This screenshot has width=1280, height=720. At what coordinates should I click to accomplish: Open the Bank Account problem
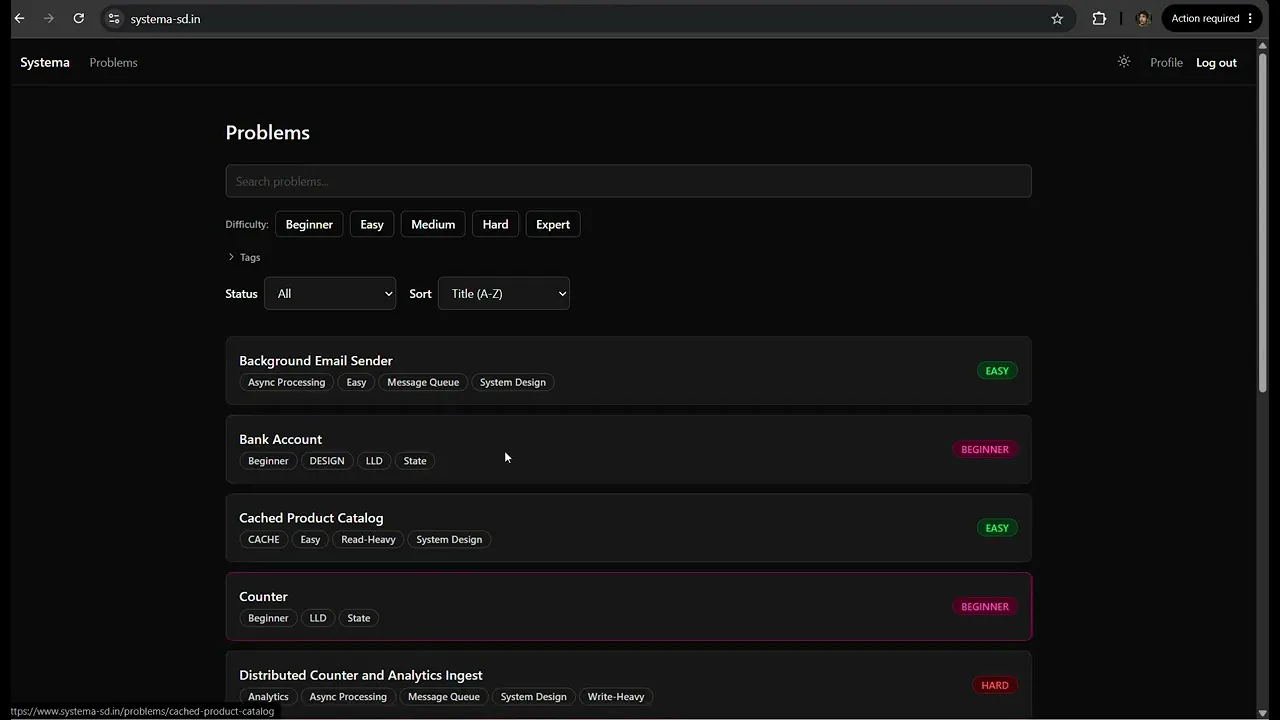[628, 449]
